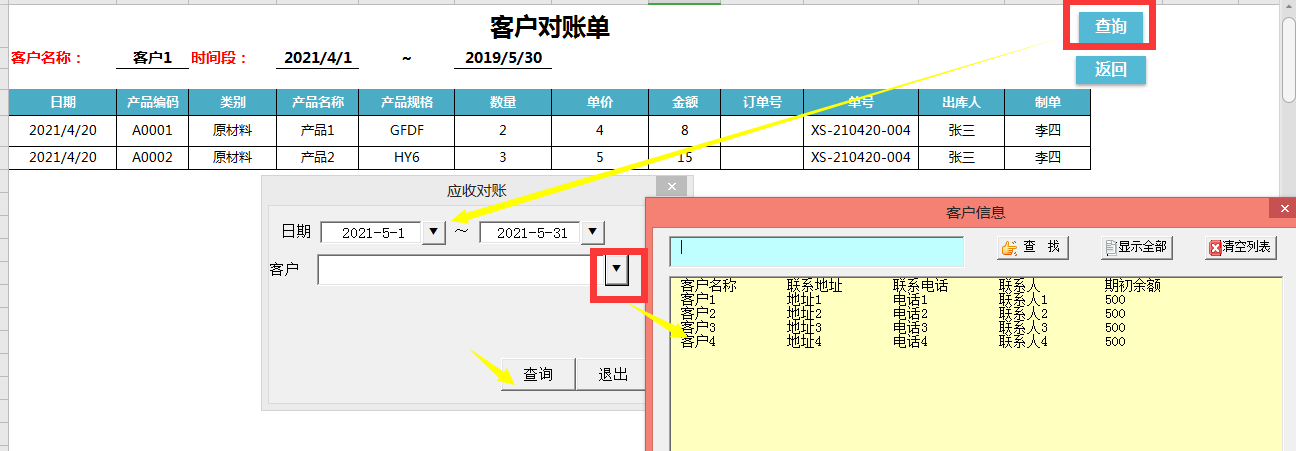Image resolution: width=1296 pixels, height=451 pixels.
Task: Click the start date field 2021-5-1
Action: [372, 232]
